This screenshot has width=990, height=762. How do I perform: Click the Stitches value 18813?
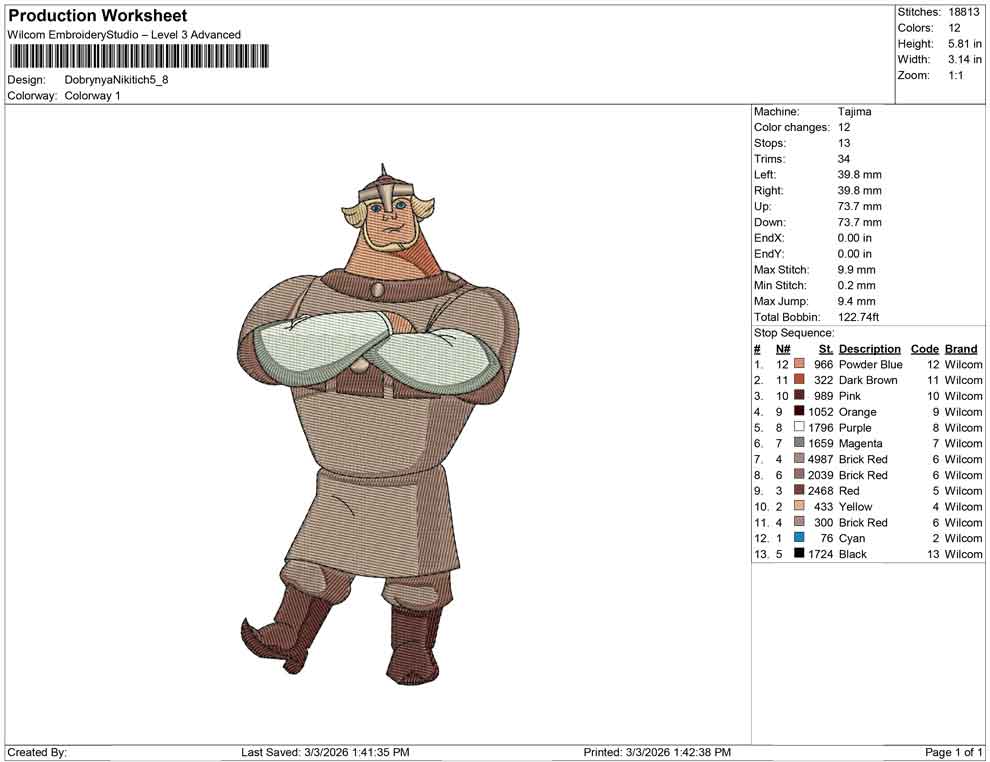tap(963, 12)
